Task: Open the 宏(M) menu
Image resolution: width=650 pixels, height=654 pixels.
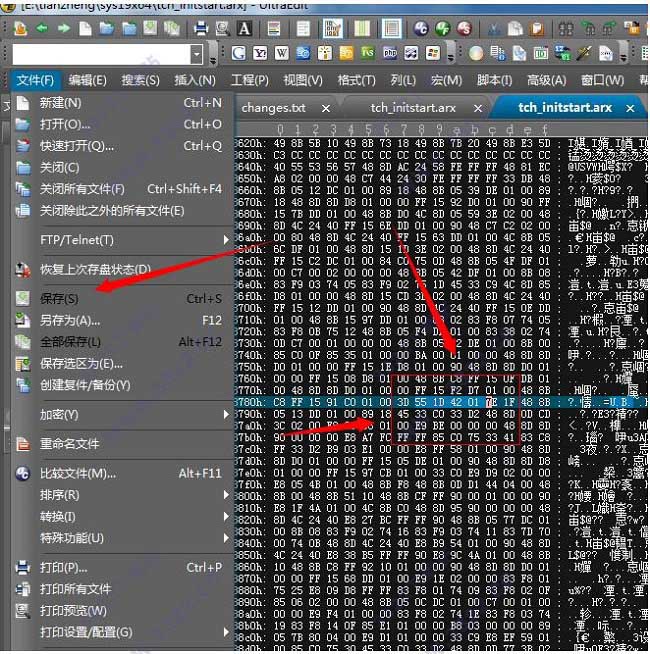Action: [446, 80]
